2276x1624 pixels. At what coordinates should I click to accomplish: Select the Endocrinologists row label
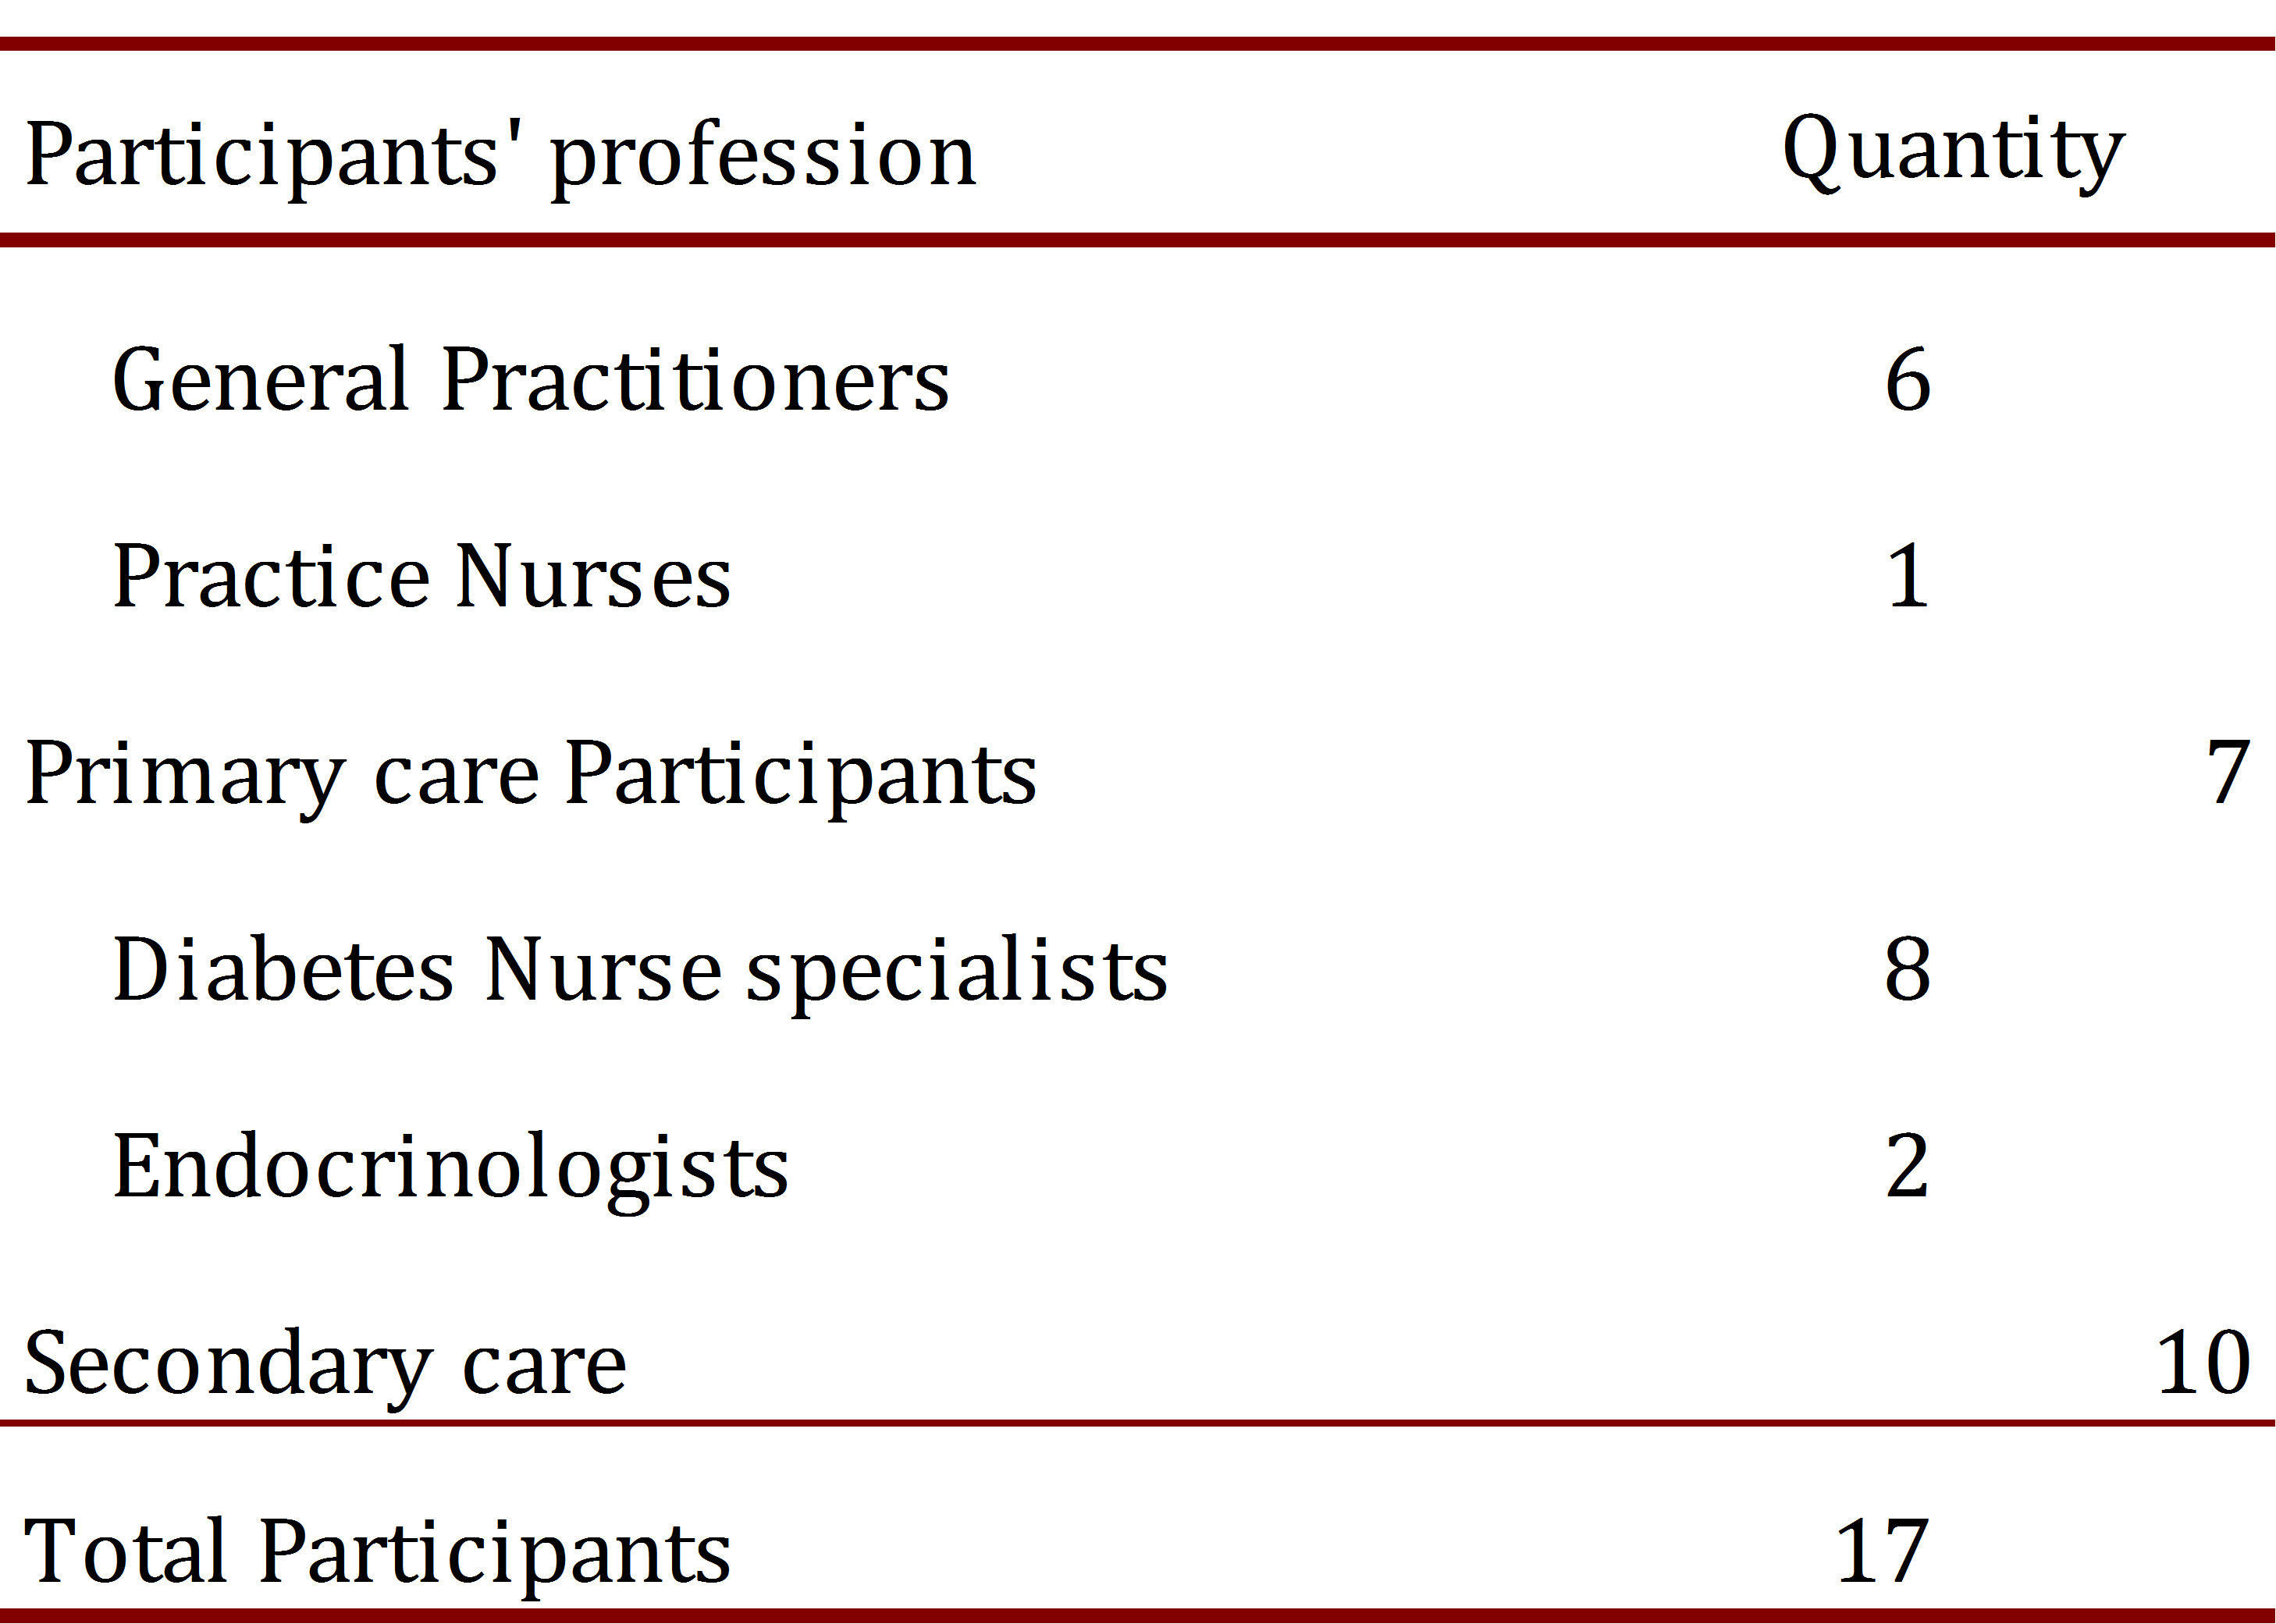450,1166
